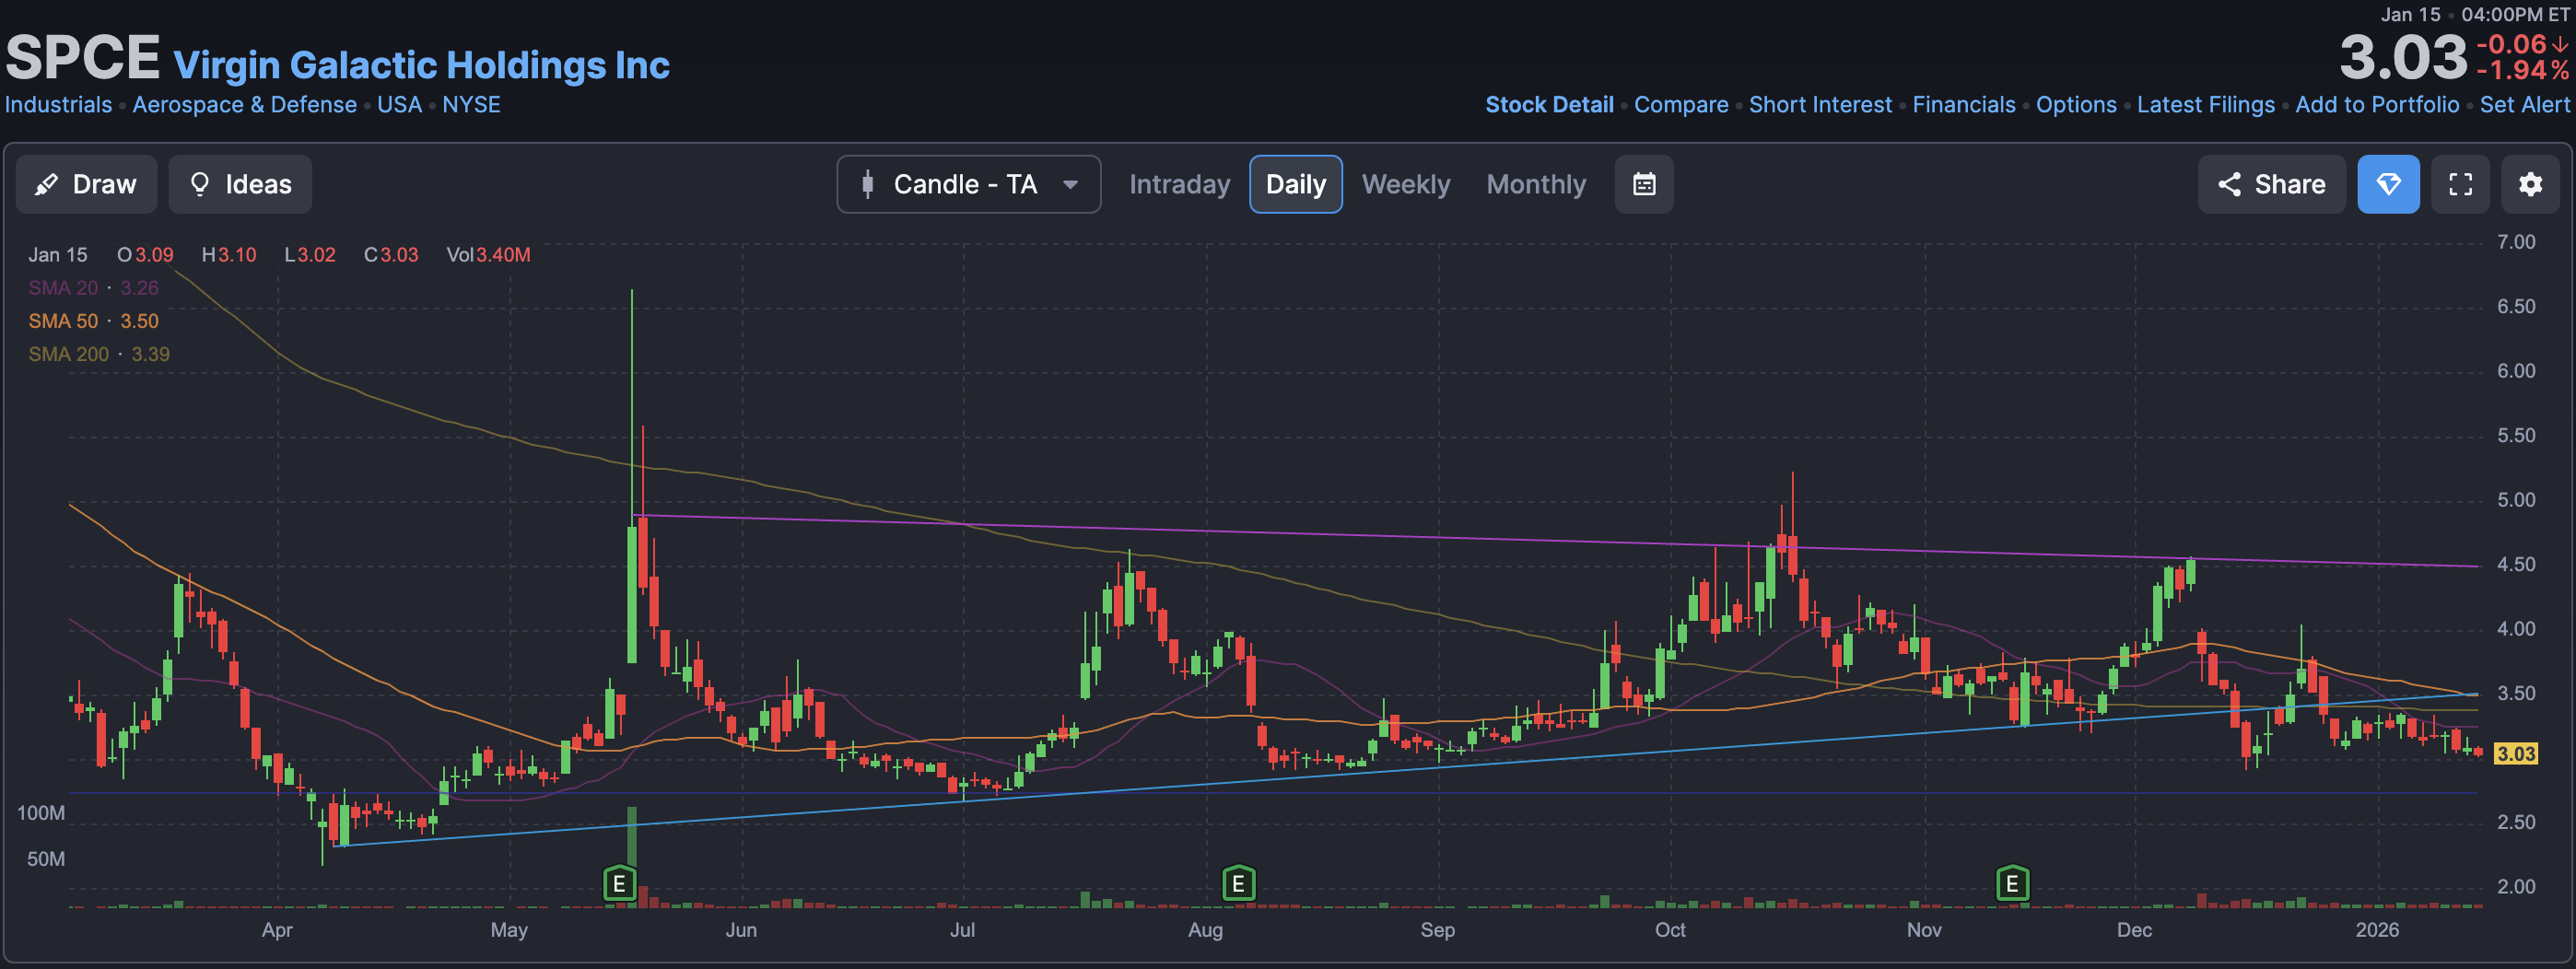Click the 2026 date axis label
The width and height of the screenshot is (2576, 969).
tap(2376, 930)
